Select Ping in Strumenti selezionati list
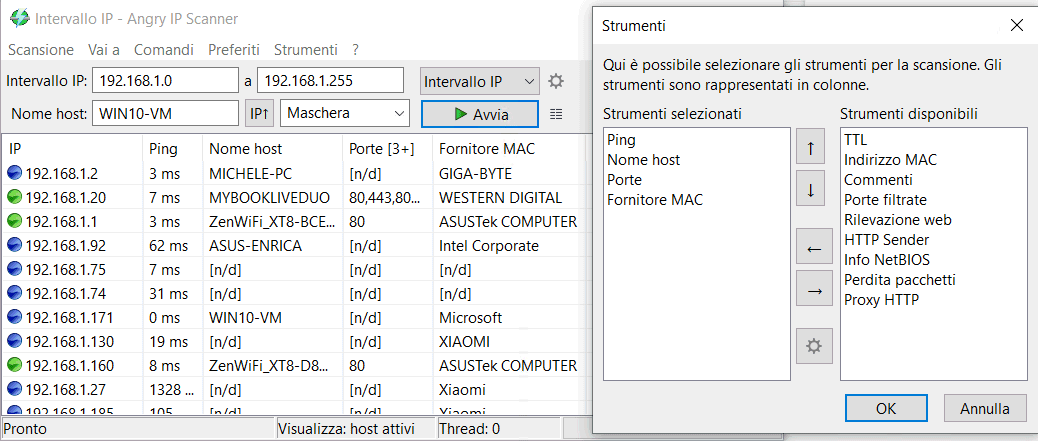1038x441 pixels. click(x=620, y=140)
